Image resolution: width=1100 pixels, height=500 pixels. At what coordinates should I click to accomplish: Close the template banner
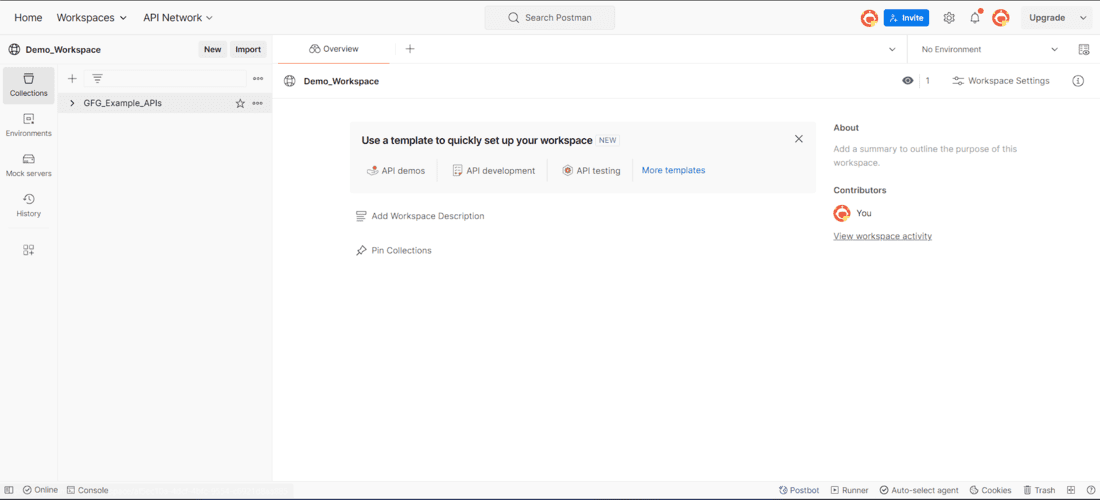point(798,139)
